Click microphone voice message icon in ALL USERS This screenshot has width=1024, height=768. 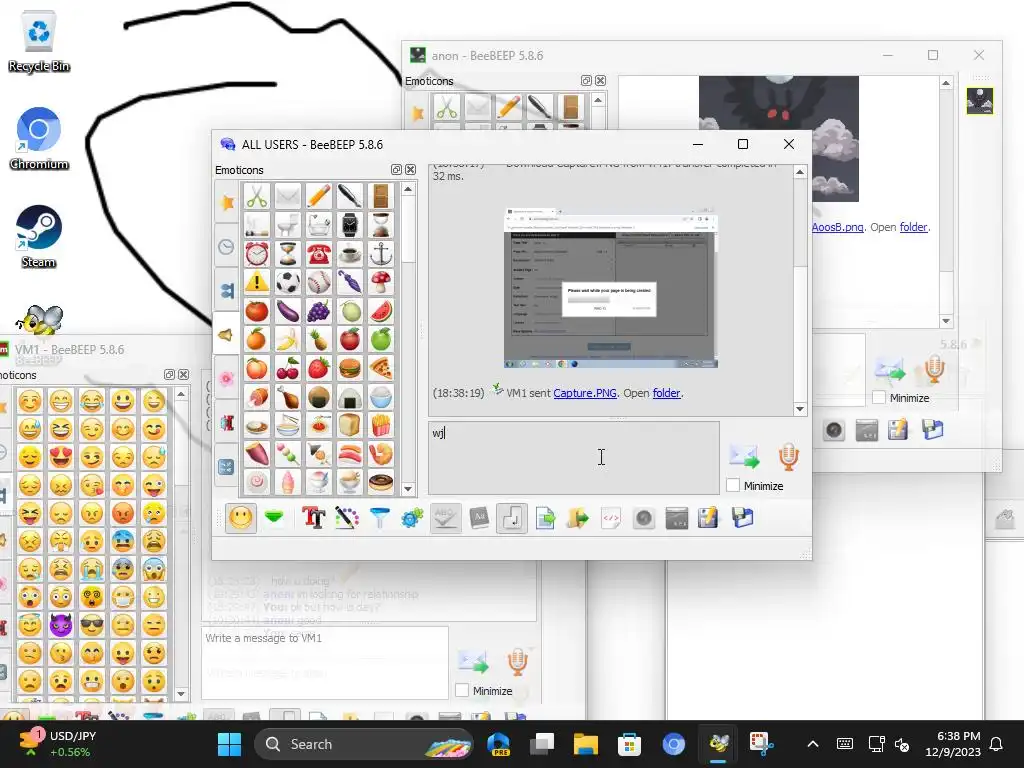[x=788, y=456]
